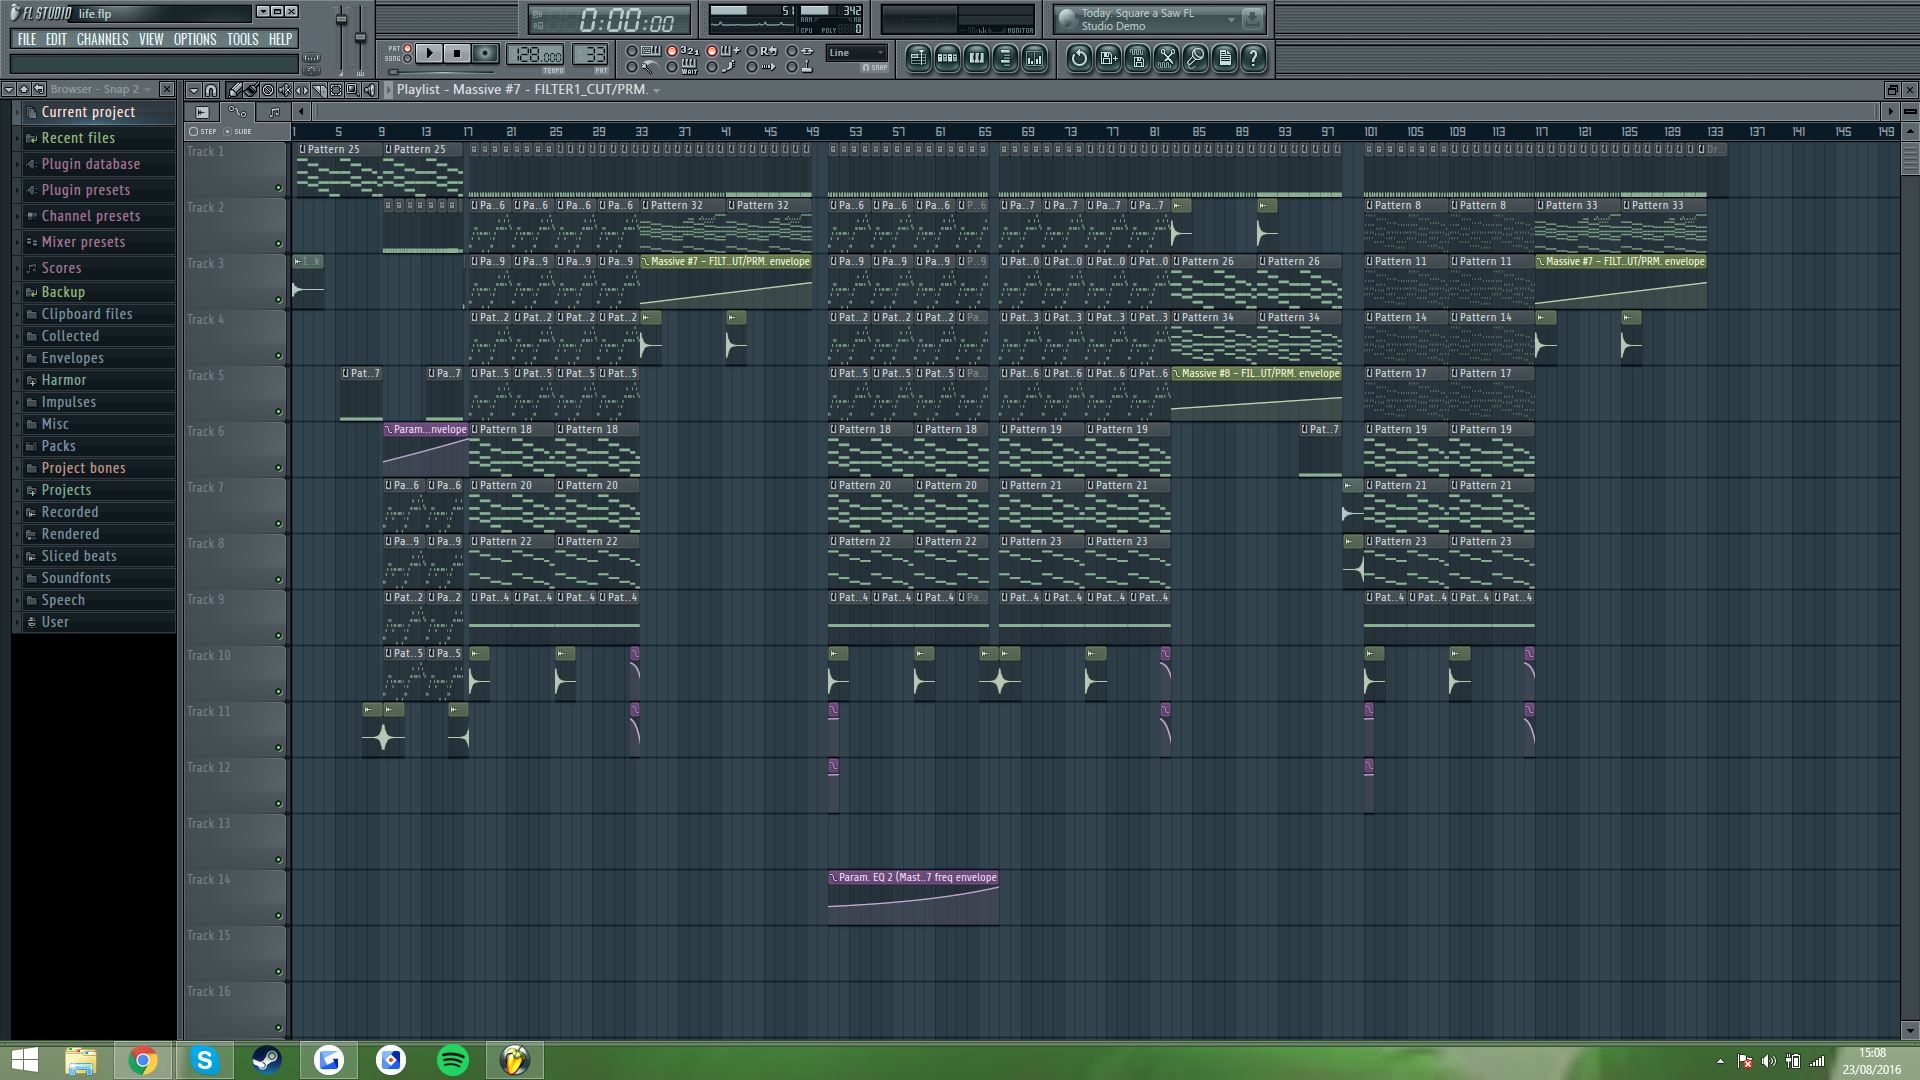Expand the Plugin presets browser folder
This screenshot has width=1920, height=1080.
[x=86, y=190]
